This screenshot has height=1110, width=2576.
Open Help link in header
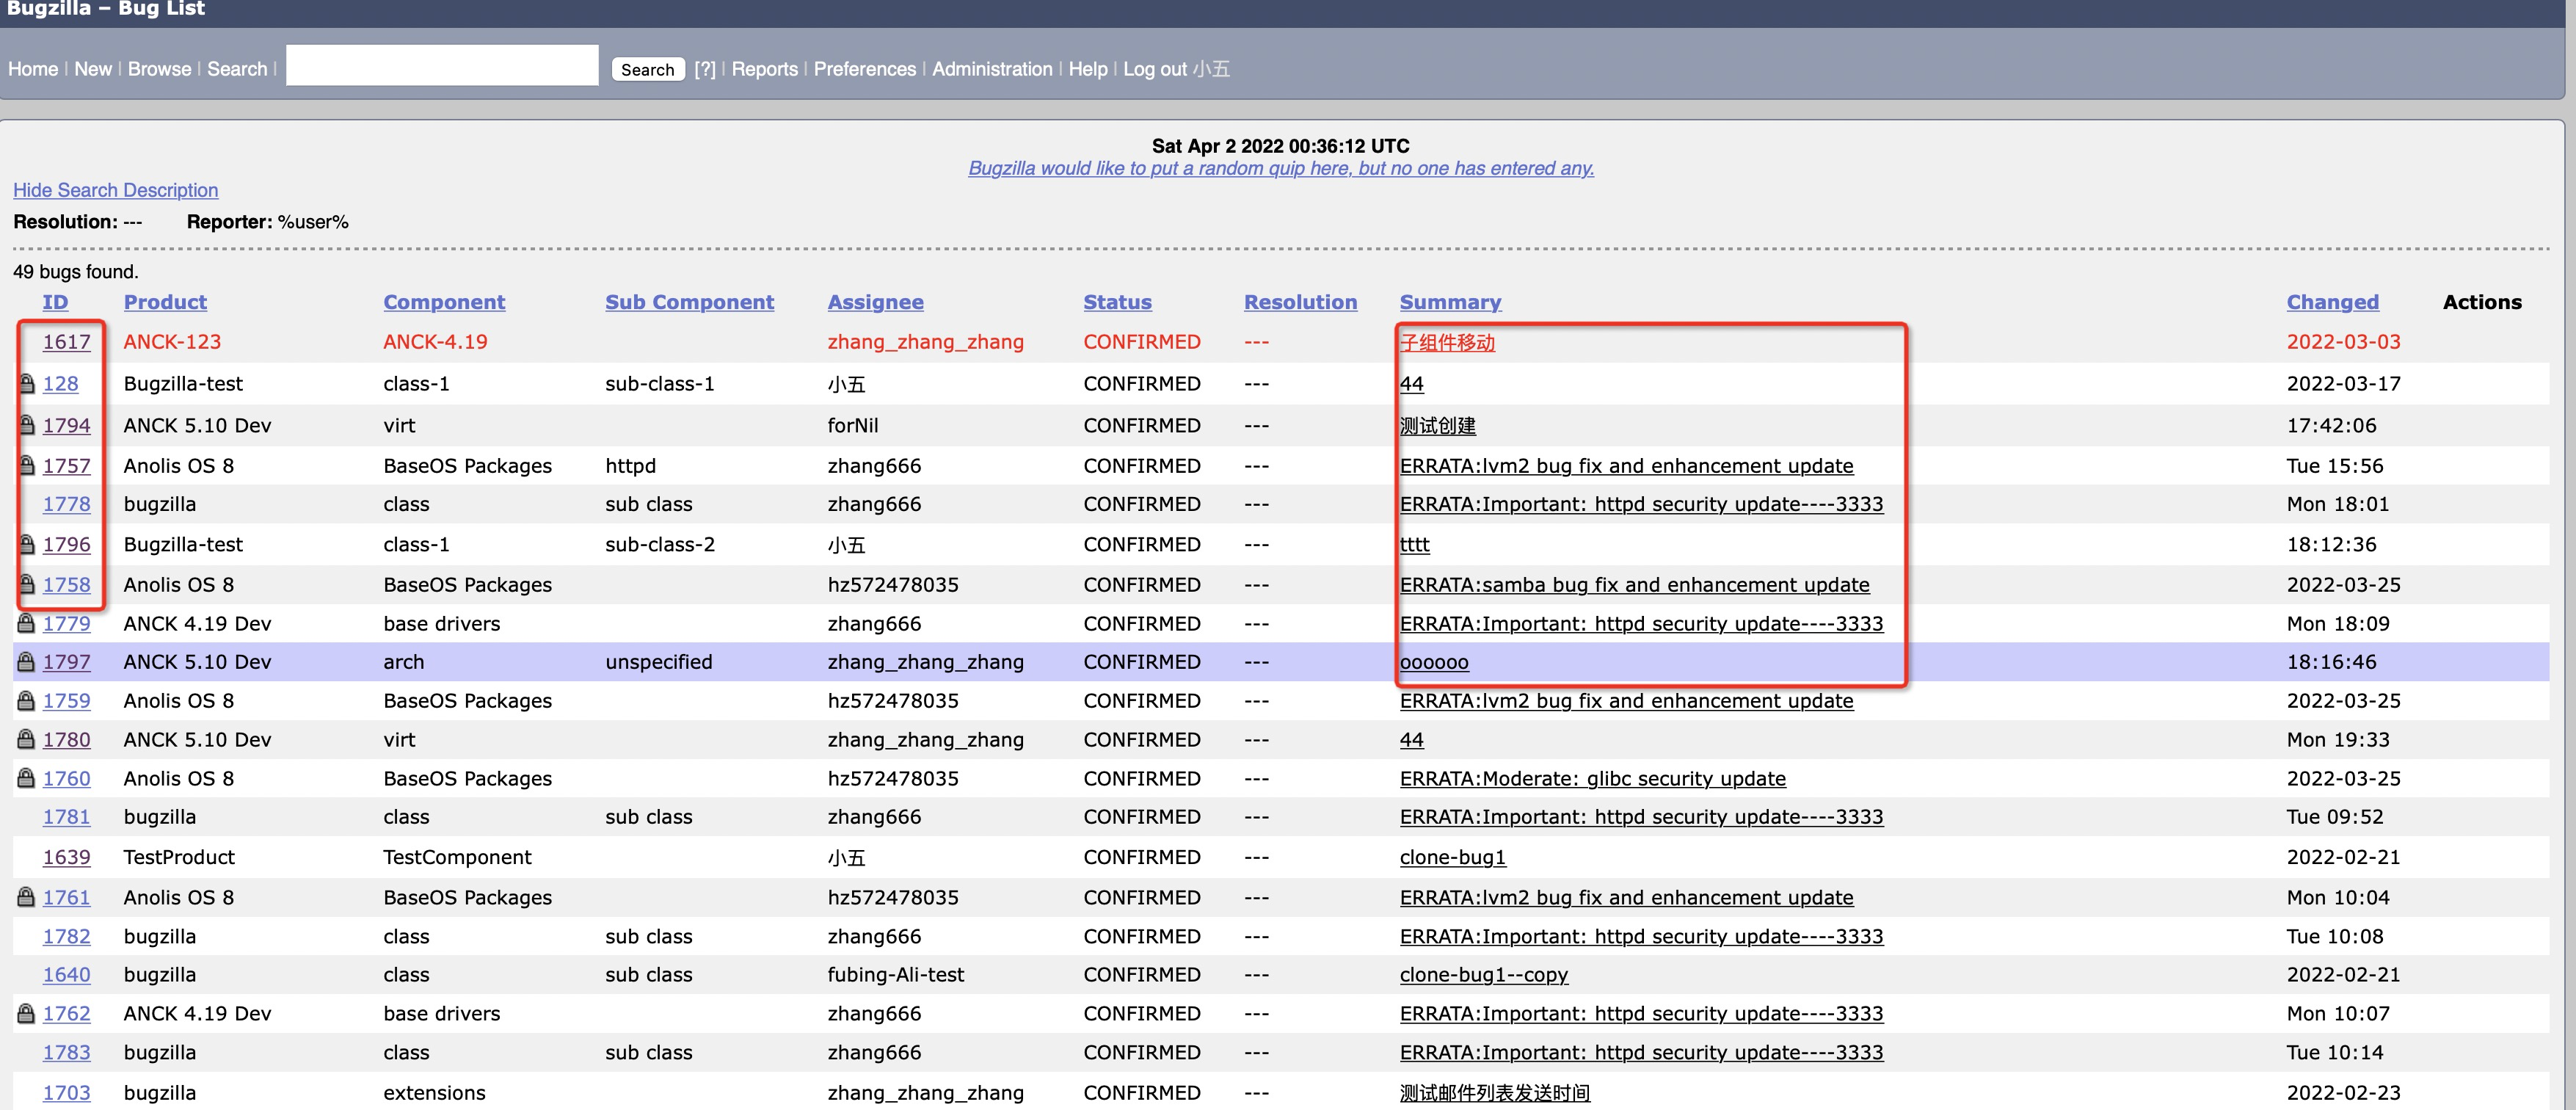click(x=1087, y=69)
